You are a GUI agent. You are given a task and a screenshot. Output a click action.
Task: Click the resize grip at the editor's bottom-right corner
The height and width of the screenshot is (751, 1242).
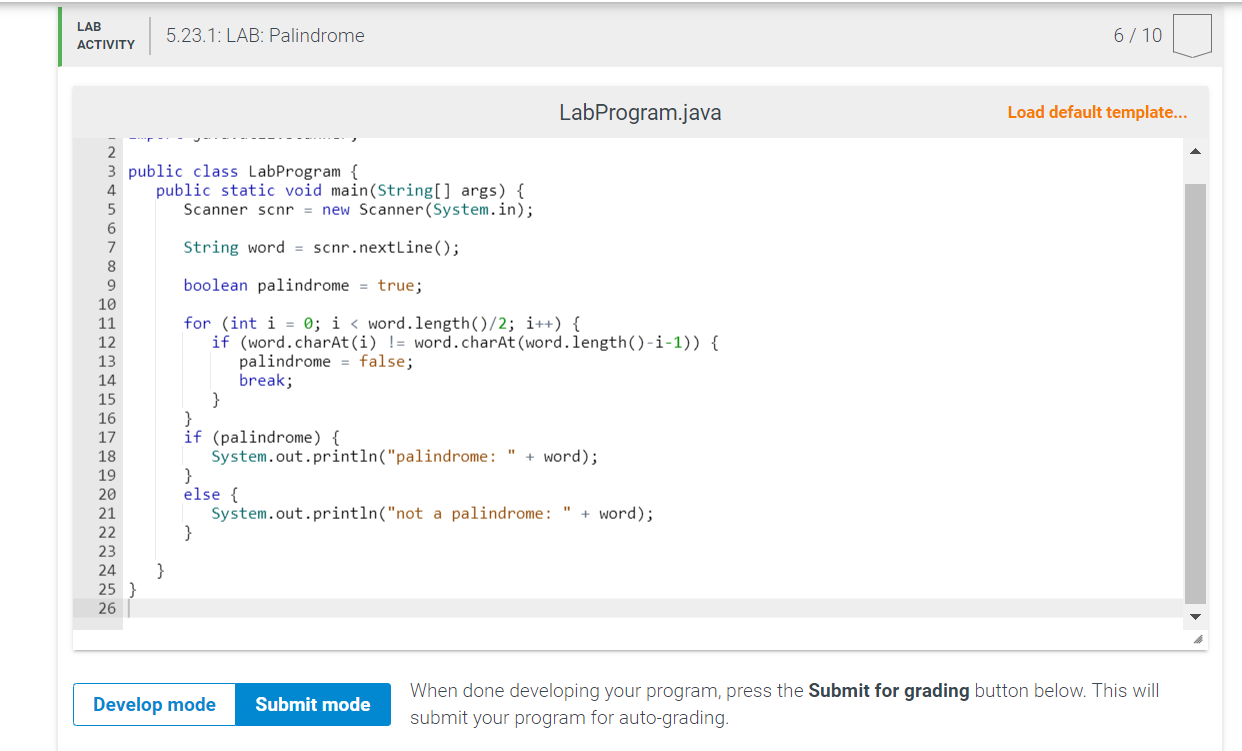[1198, 638]
